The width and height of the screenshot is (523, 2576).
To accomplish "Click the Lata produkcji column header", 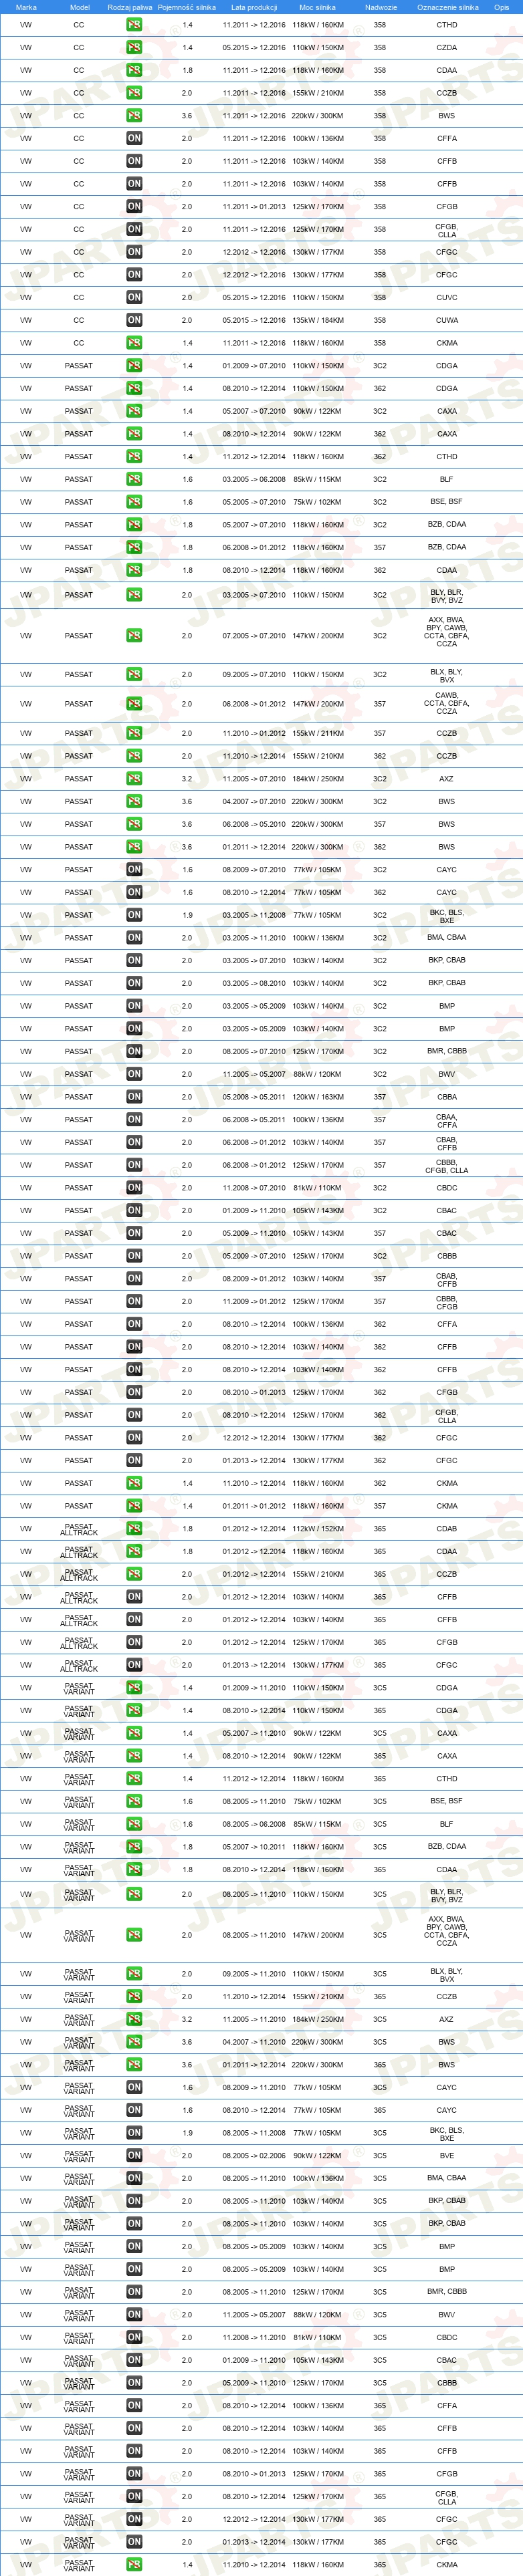I will [x=254, y=7].
